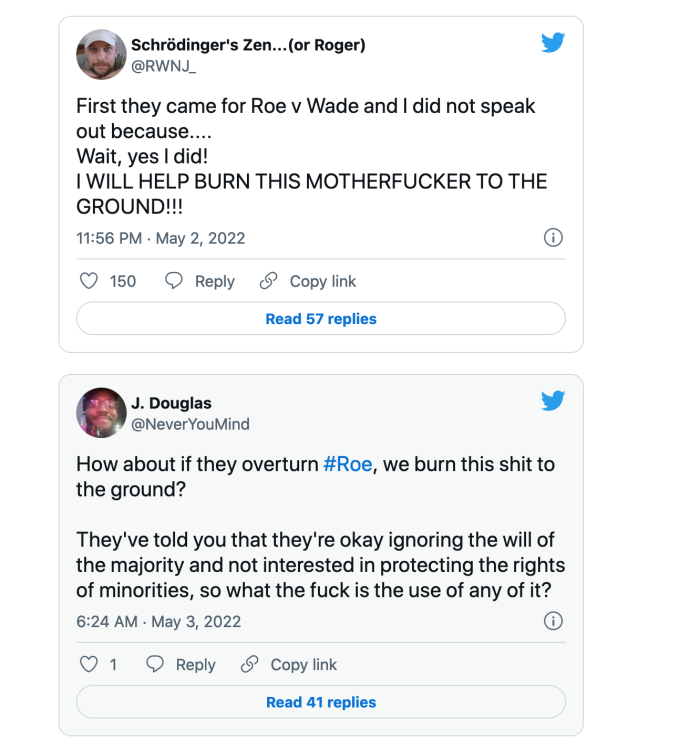
Task: Expand Read 57 replies
Action: (x=321, y=319)
